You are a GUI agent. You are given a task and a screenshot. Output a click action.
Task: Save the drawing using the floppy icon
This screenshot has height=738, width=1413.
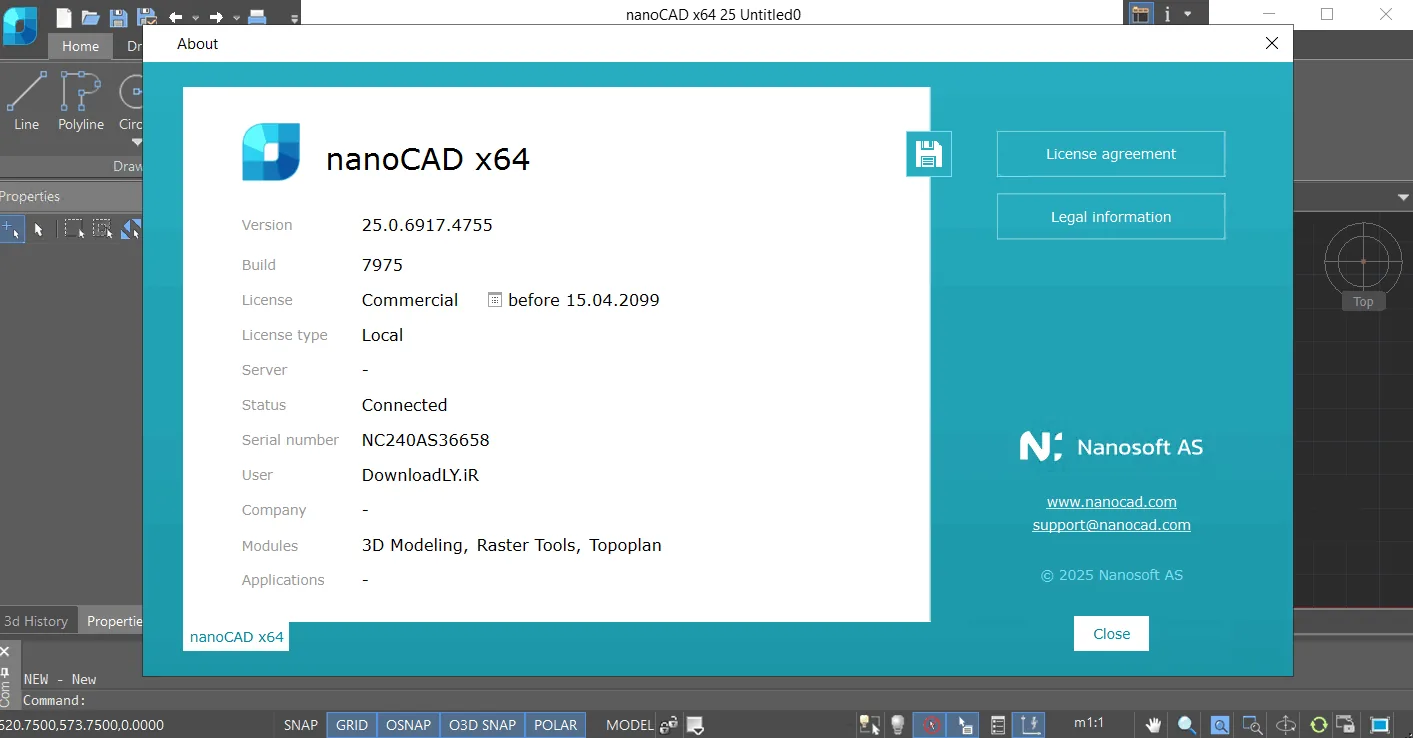(x=118, y=16)
